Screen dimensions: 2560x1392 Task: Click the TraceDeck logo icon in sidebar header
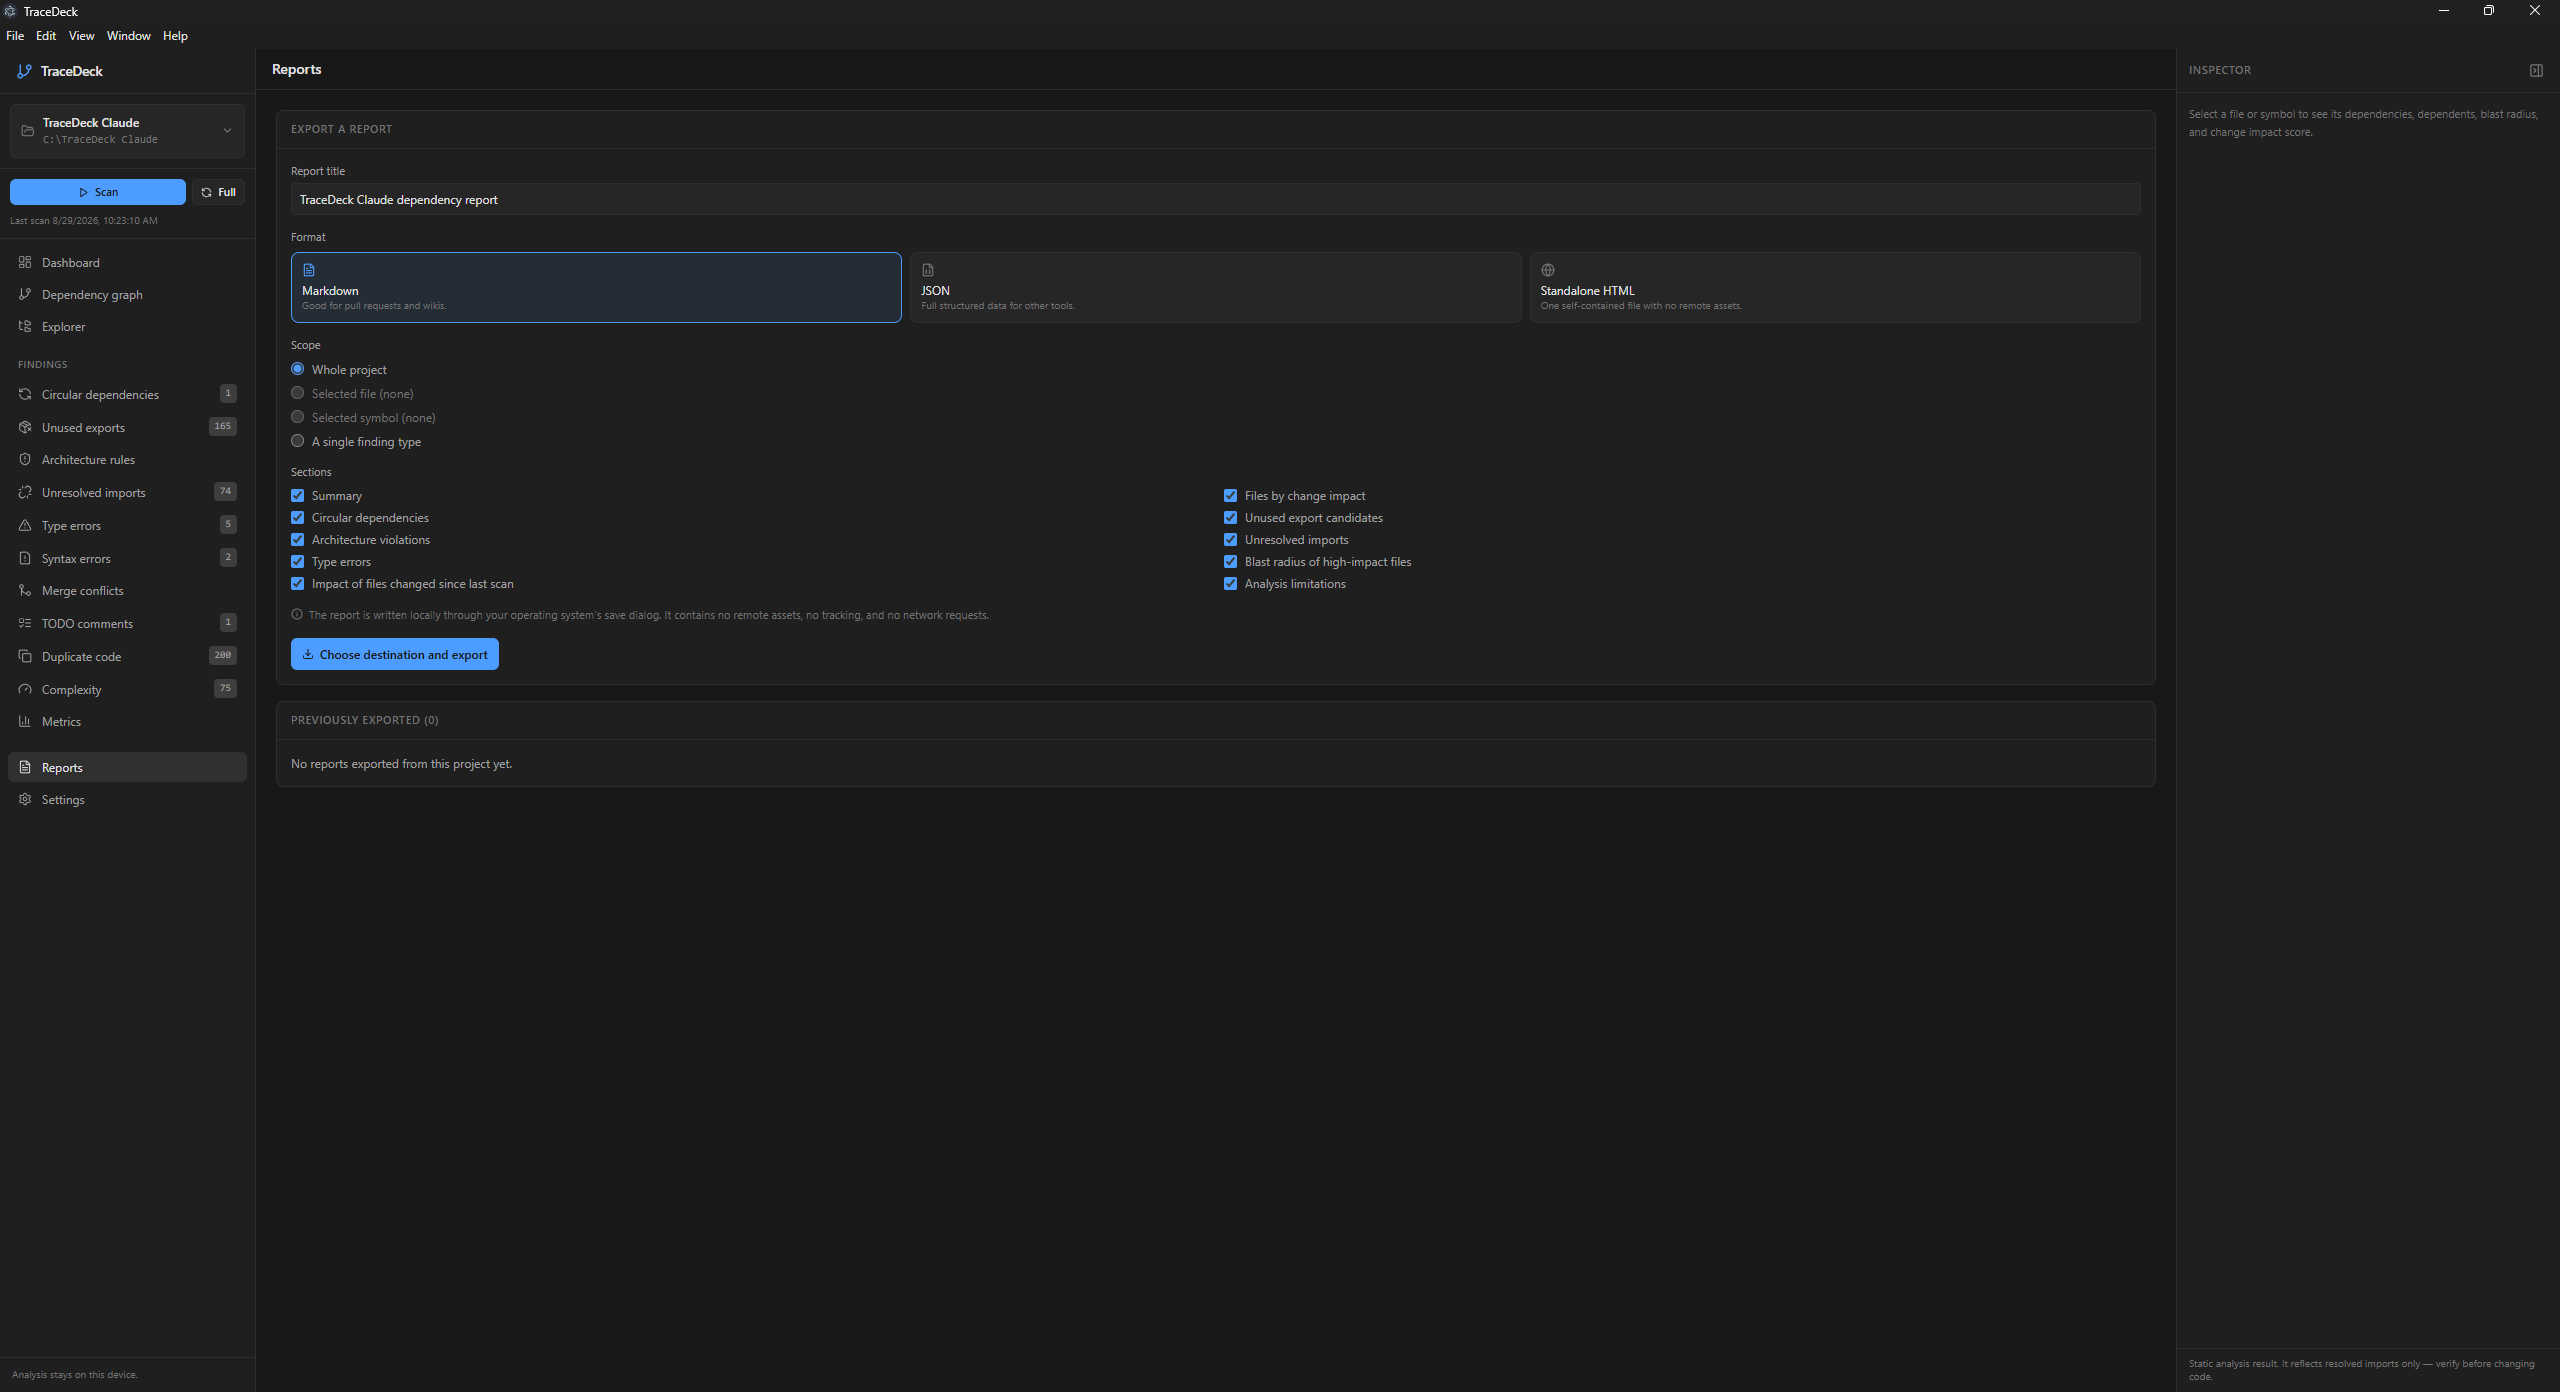point(25,71)
